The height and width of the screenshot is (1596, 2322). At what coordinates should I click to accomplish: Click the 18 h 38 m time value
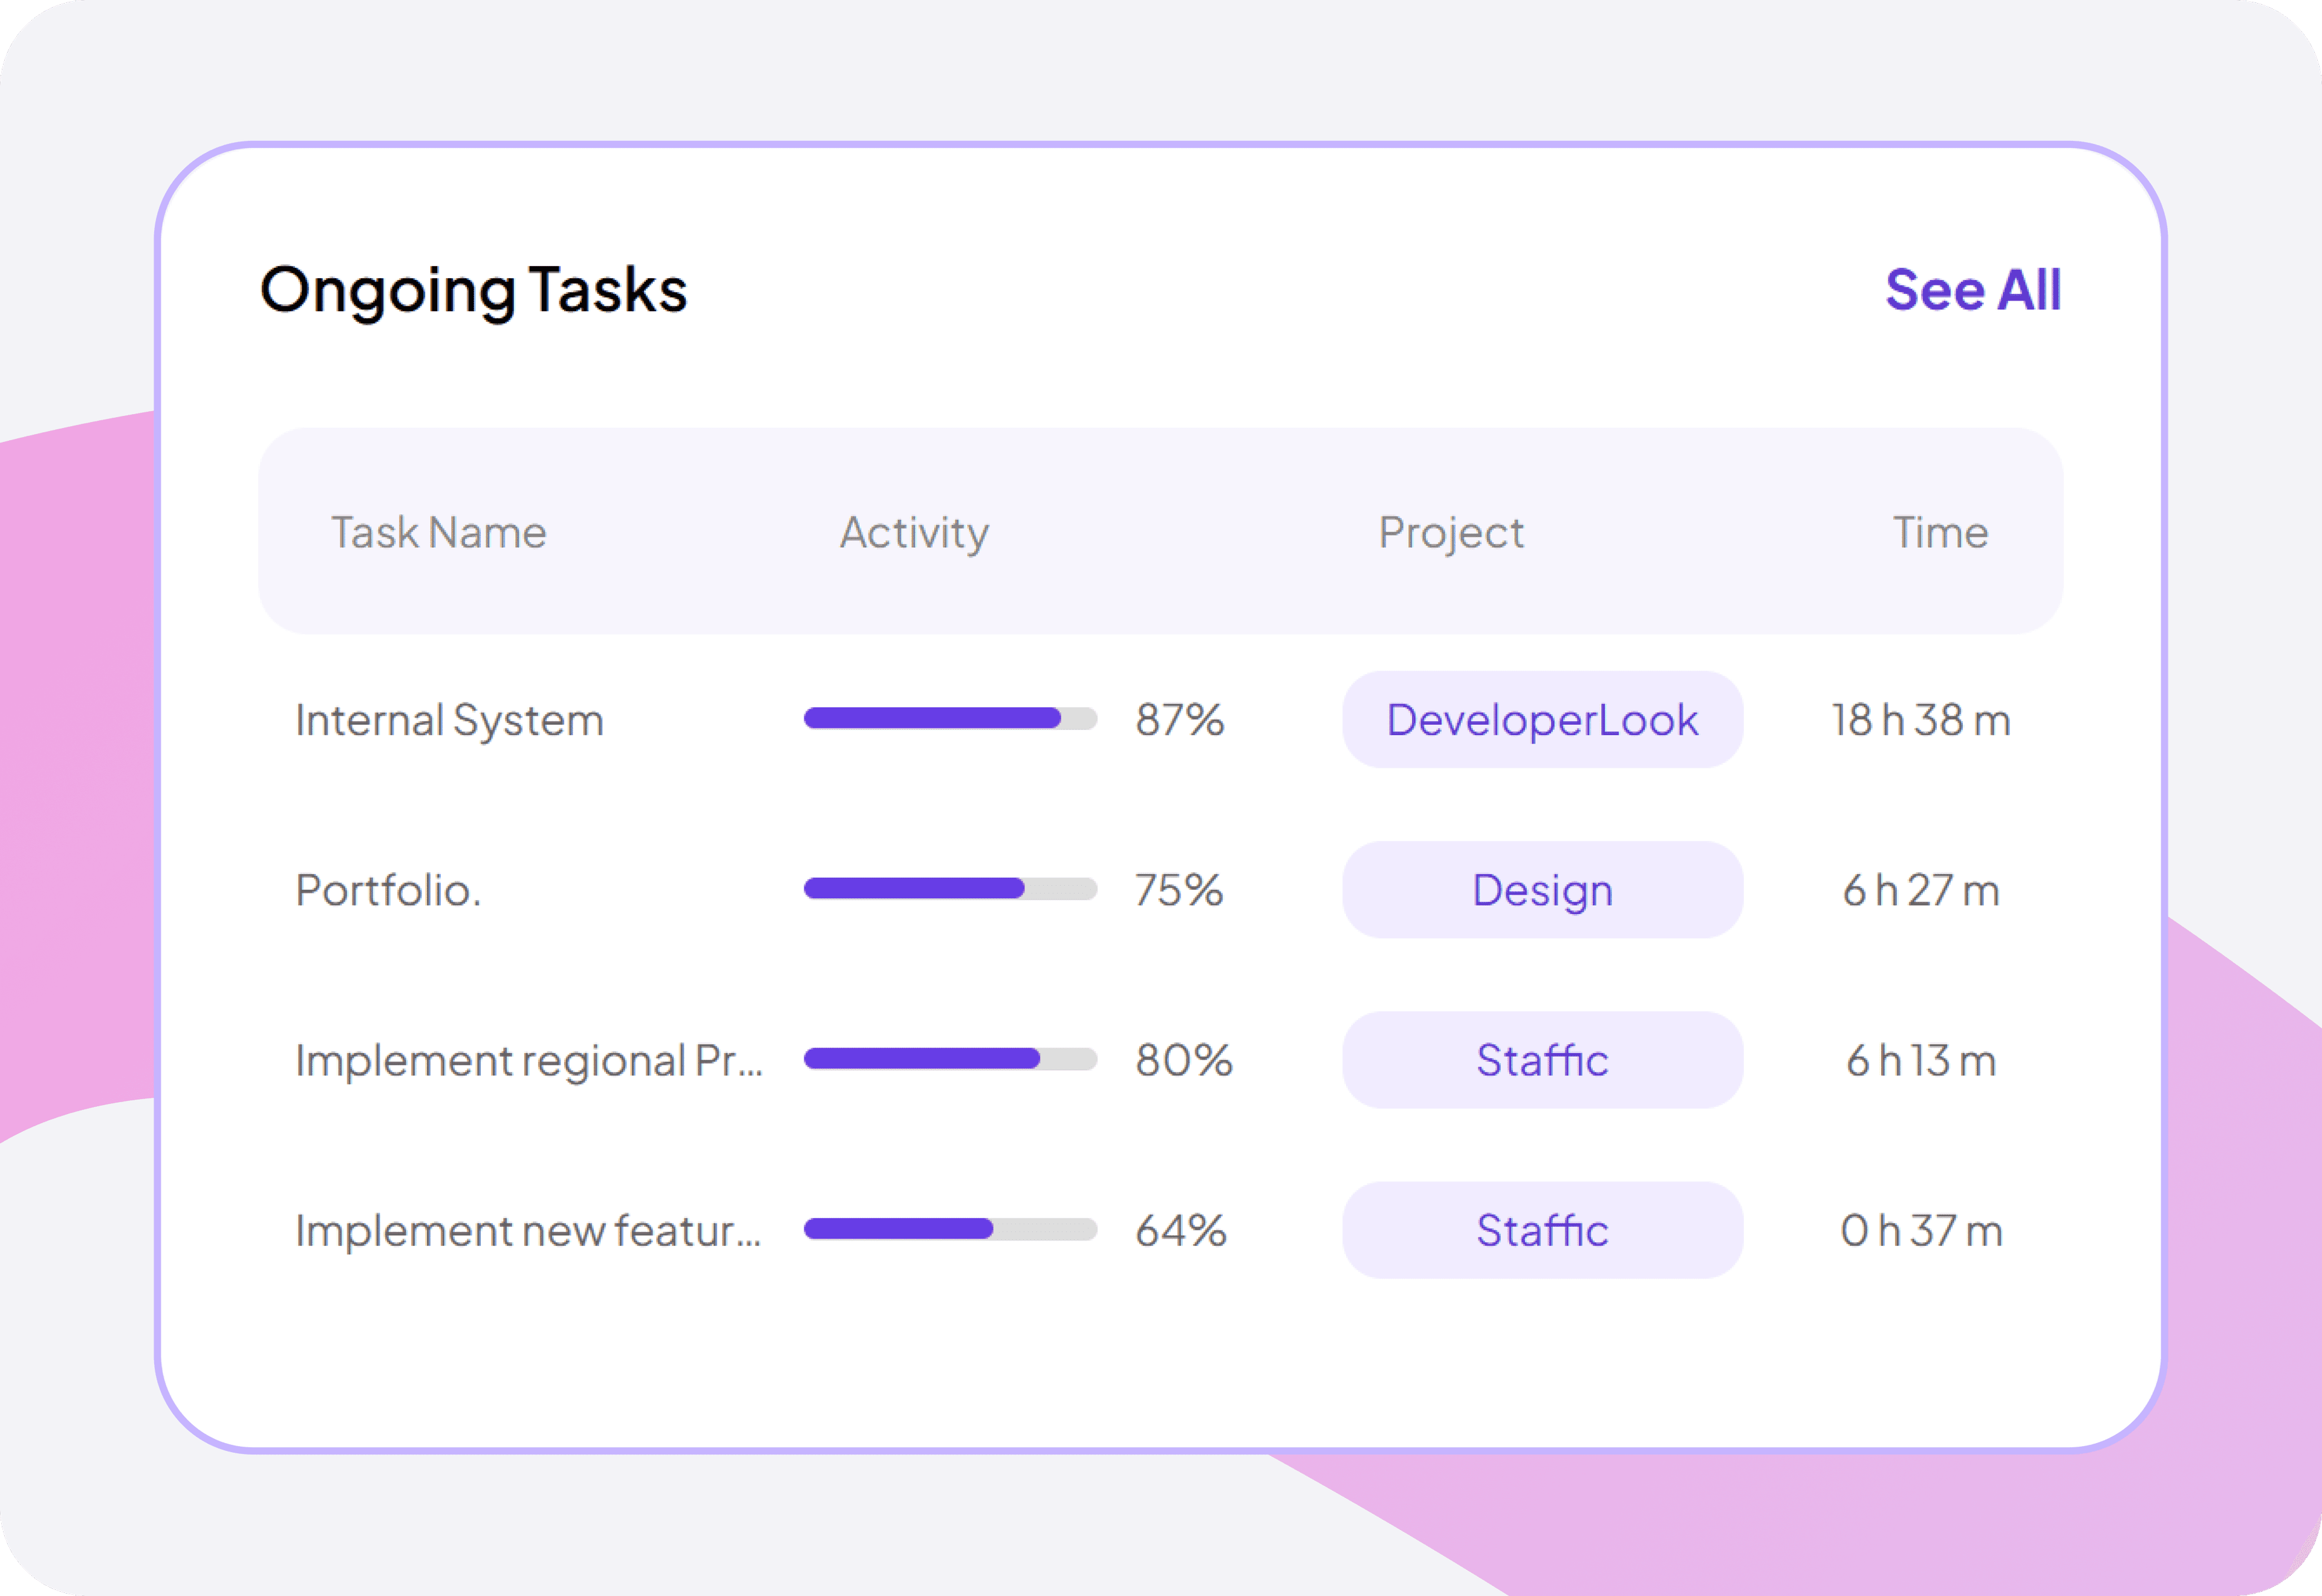pyautogui.click(x=1921, y=719)
